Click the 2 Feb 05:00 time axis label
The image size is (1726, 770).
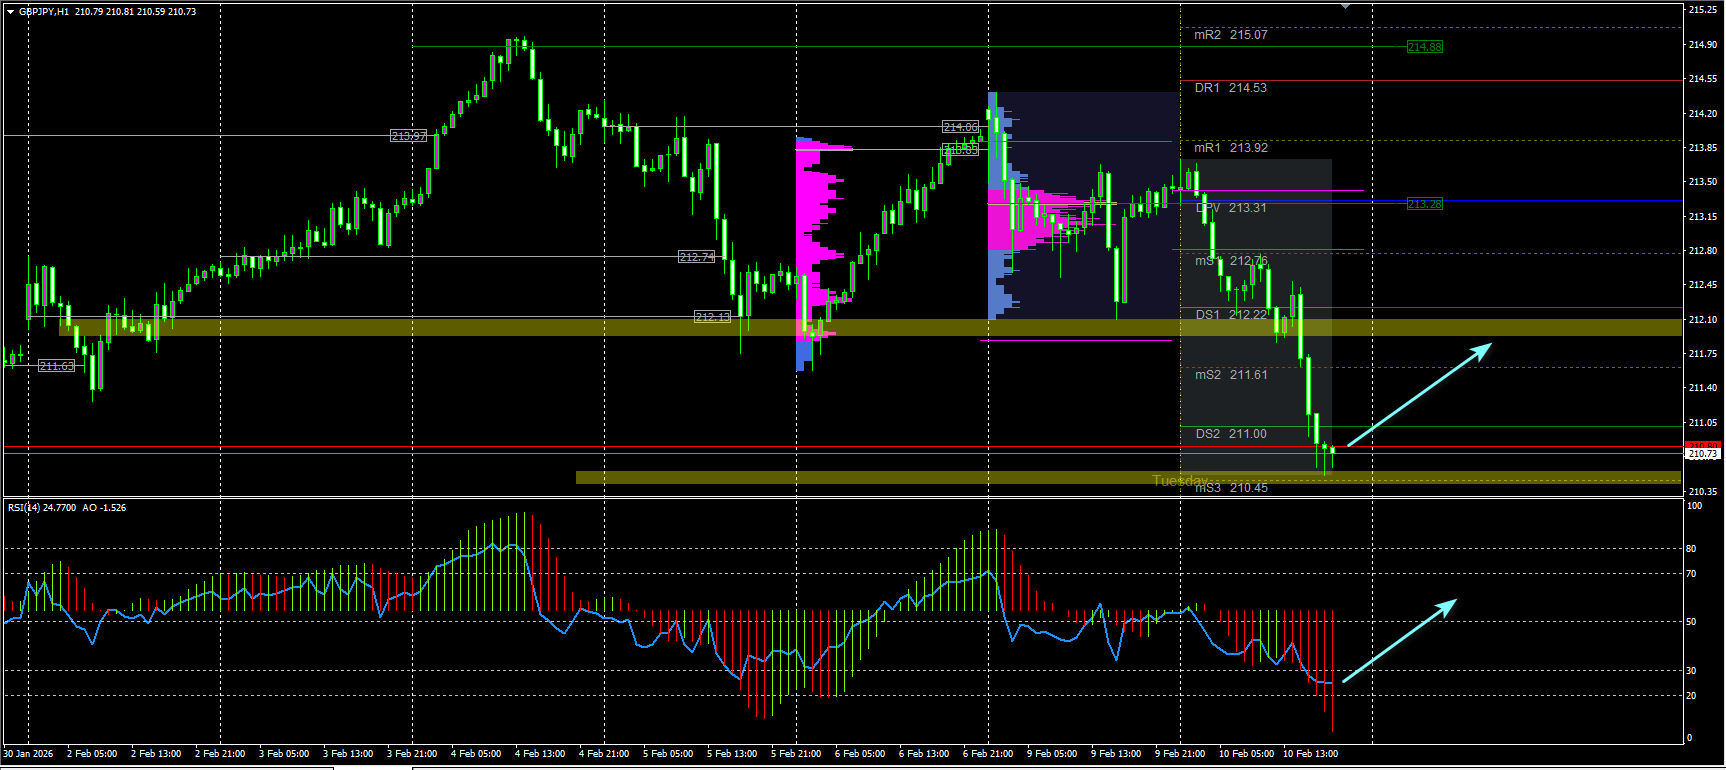(x=92, y=754)
